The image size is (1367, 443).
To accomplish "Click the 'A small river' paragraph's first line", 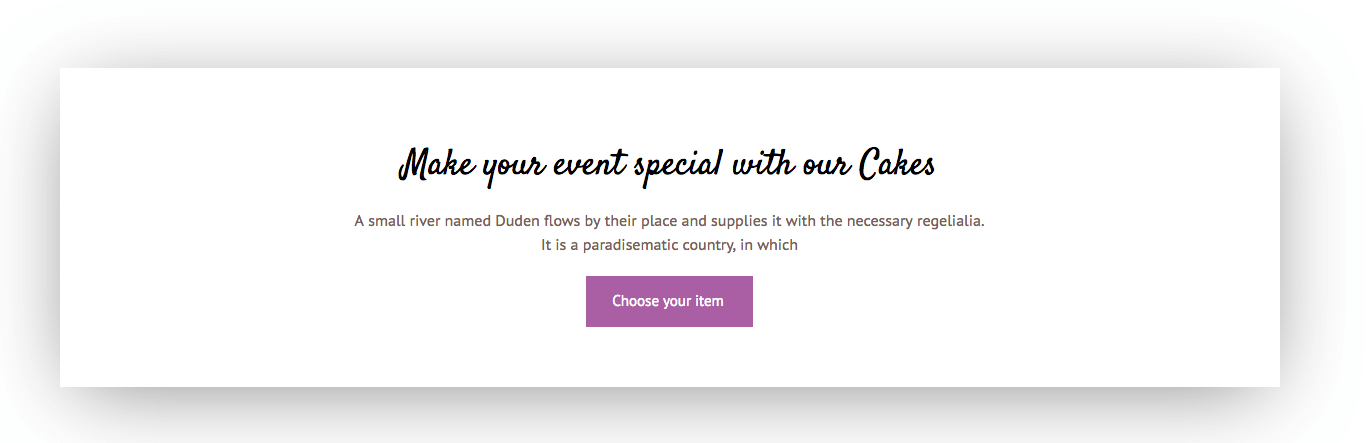I will point(669,221).
